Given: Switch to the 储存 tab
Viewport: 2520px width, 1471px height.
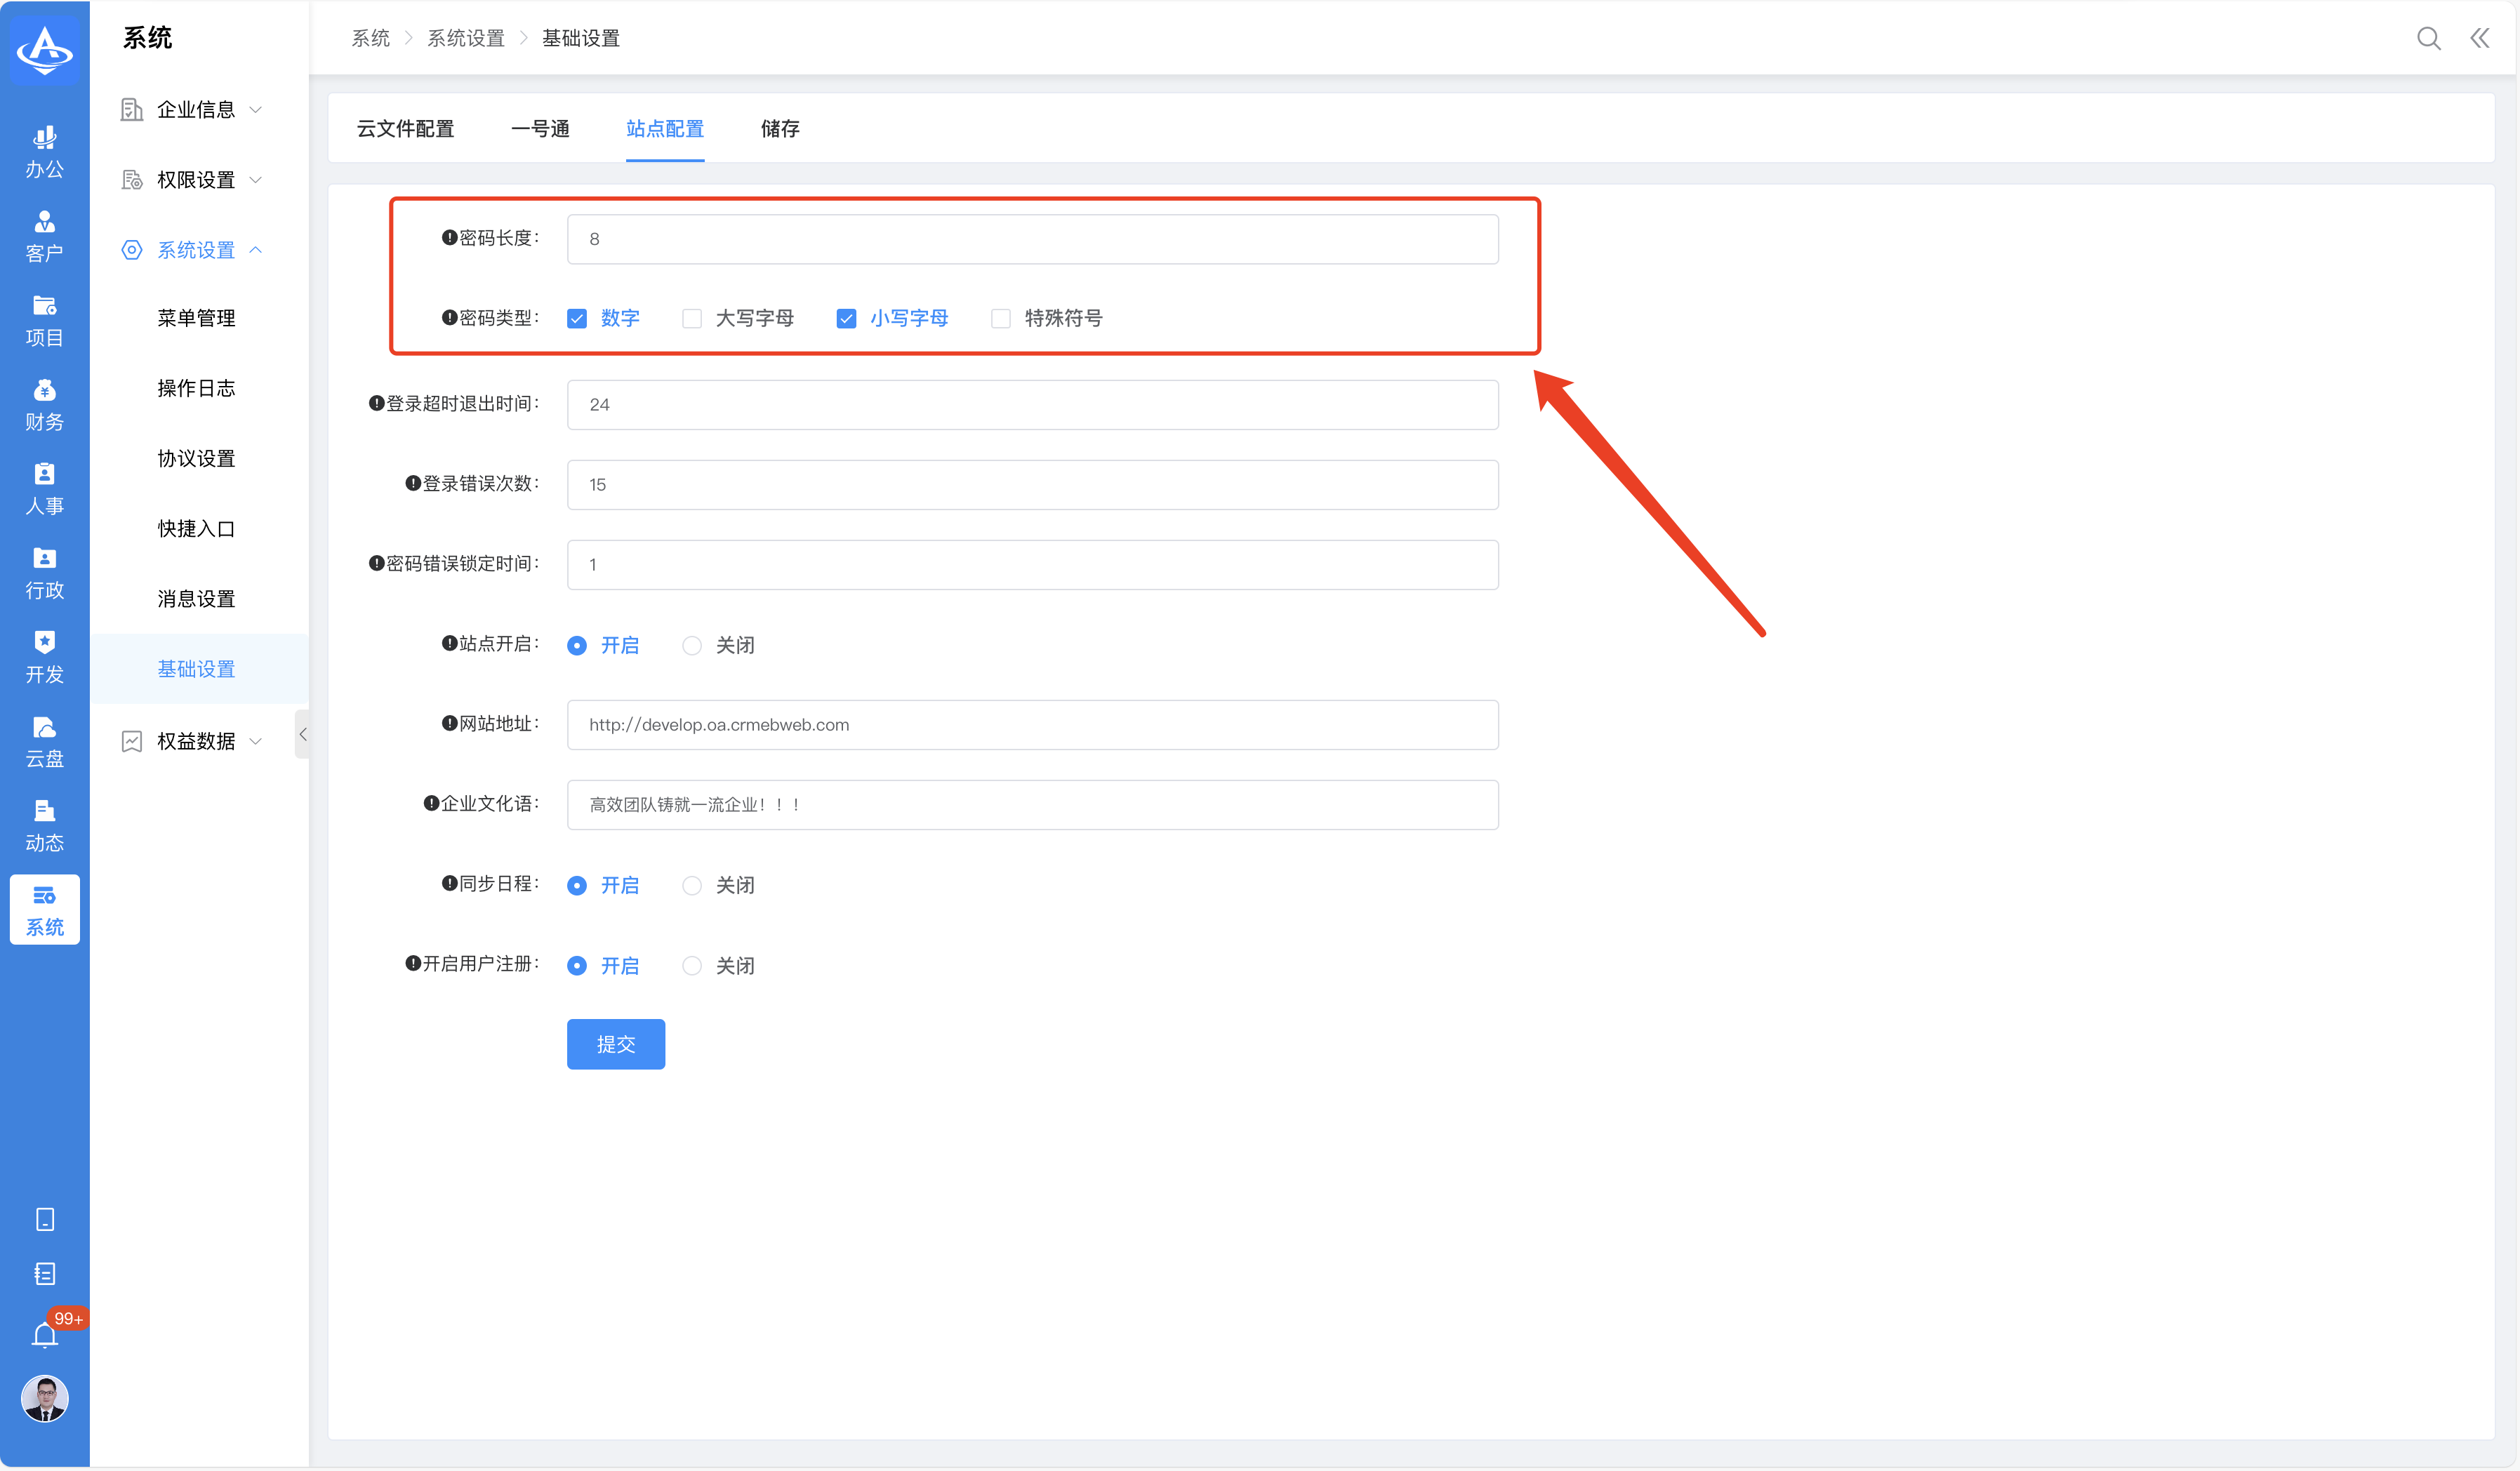Looking at the screenshot, I should coord(779,129).
